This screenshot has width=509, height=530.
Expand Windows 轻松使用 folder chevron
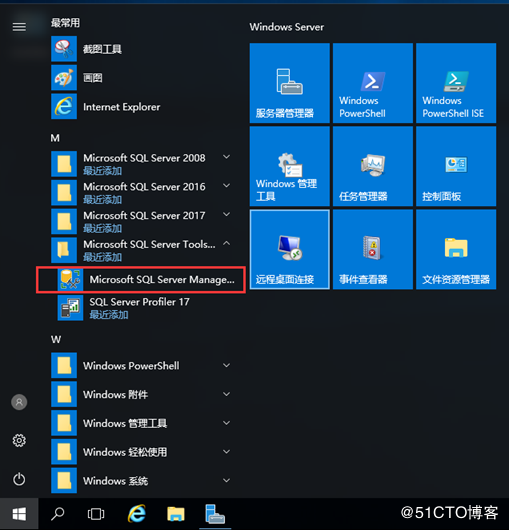tap(226, 452)
